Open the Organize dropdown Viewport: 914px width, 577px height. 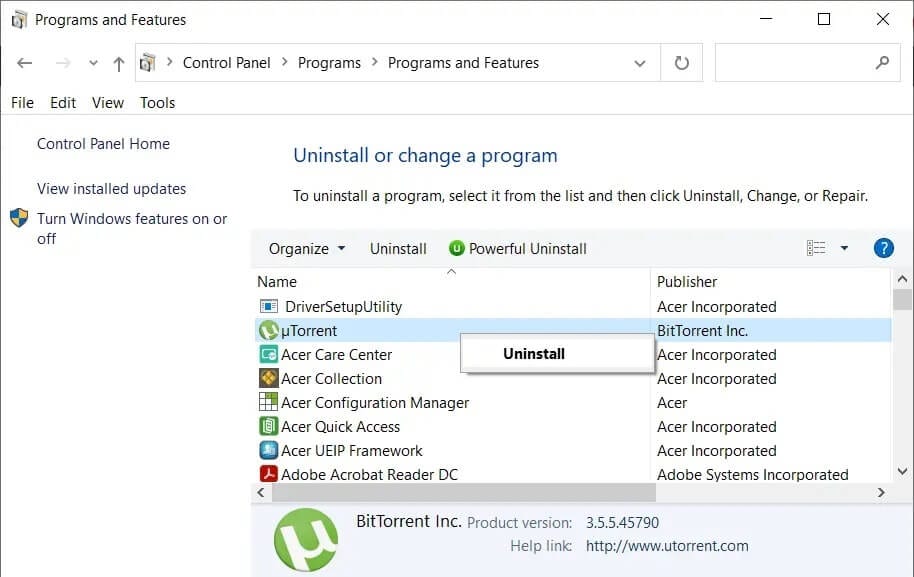(x=307, y=249)
